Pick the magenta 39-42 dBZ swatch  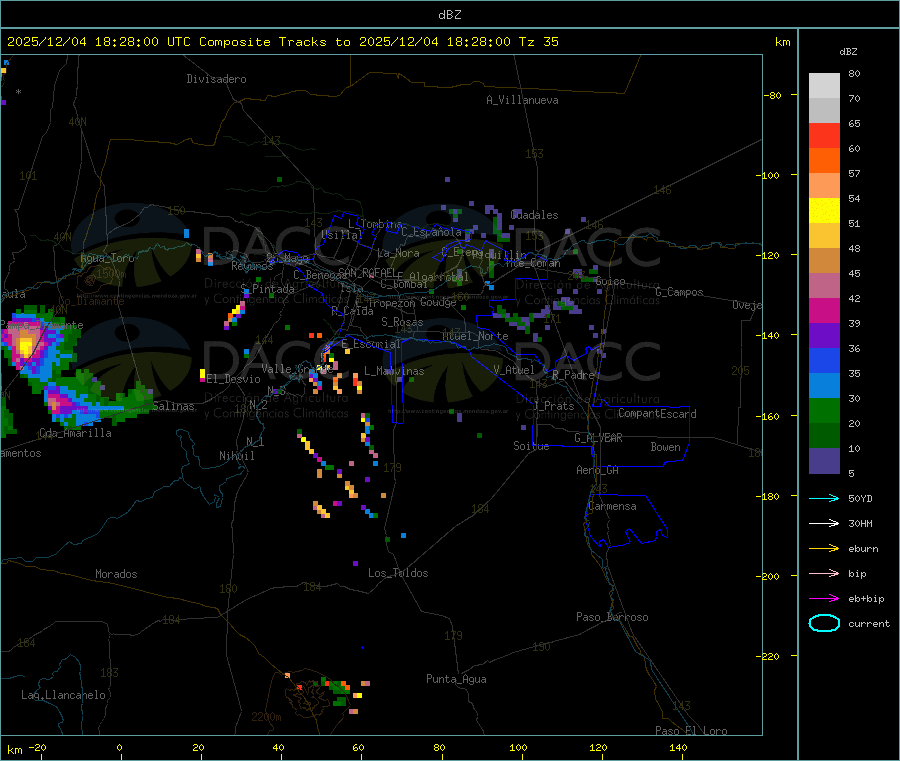[824, 311]
